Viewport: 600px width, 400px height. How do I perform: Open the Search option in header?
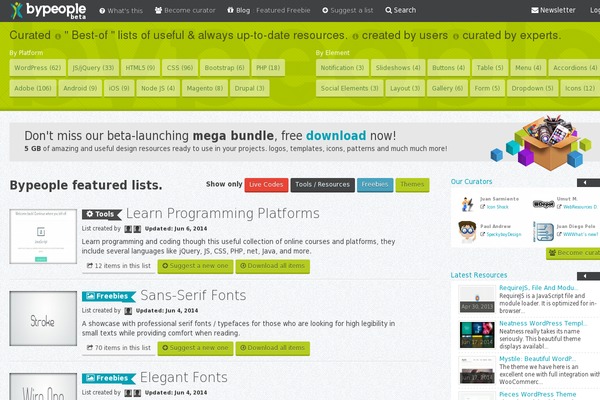click(x=401, y=10)
